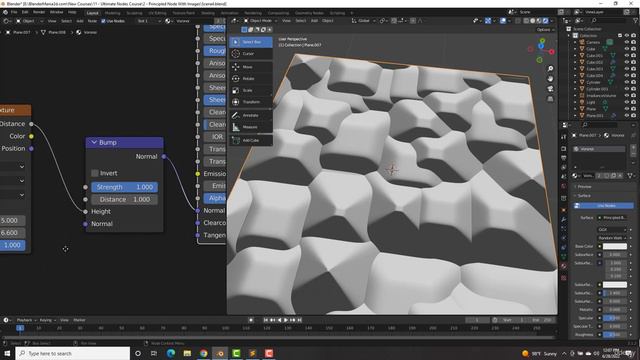Hide Cylinder in viewport via eye icon
This screenshot has height=360, width=640.
pyautogui.click(x=627, y=82)
